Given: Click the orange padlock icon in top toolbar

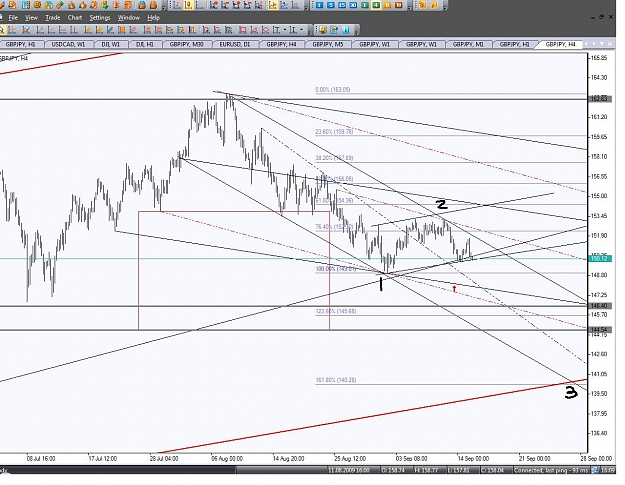Looking at the screenshot, I should click(x=142, y=5).
